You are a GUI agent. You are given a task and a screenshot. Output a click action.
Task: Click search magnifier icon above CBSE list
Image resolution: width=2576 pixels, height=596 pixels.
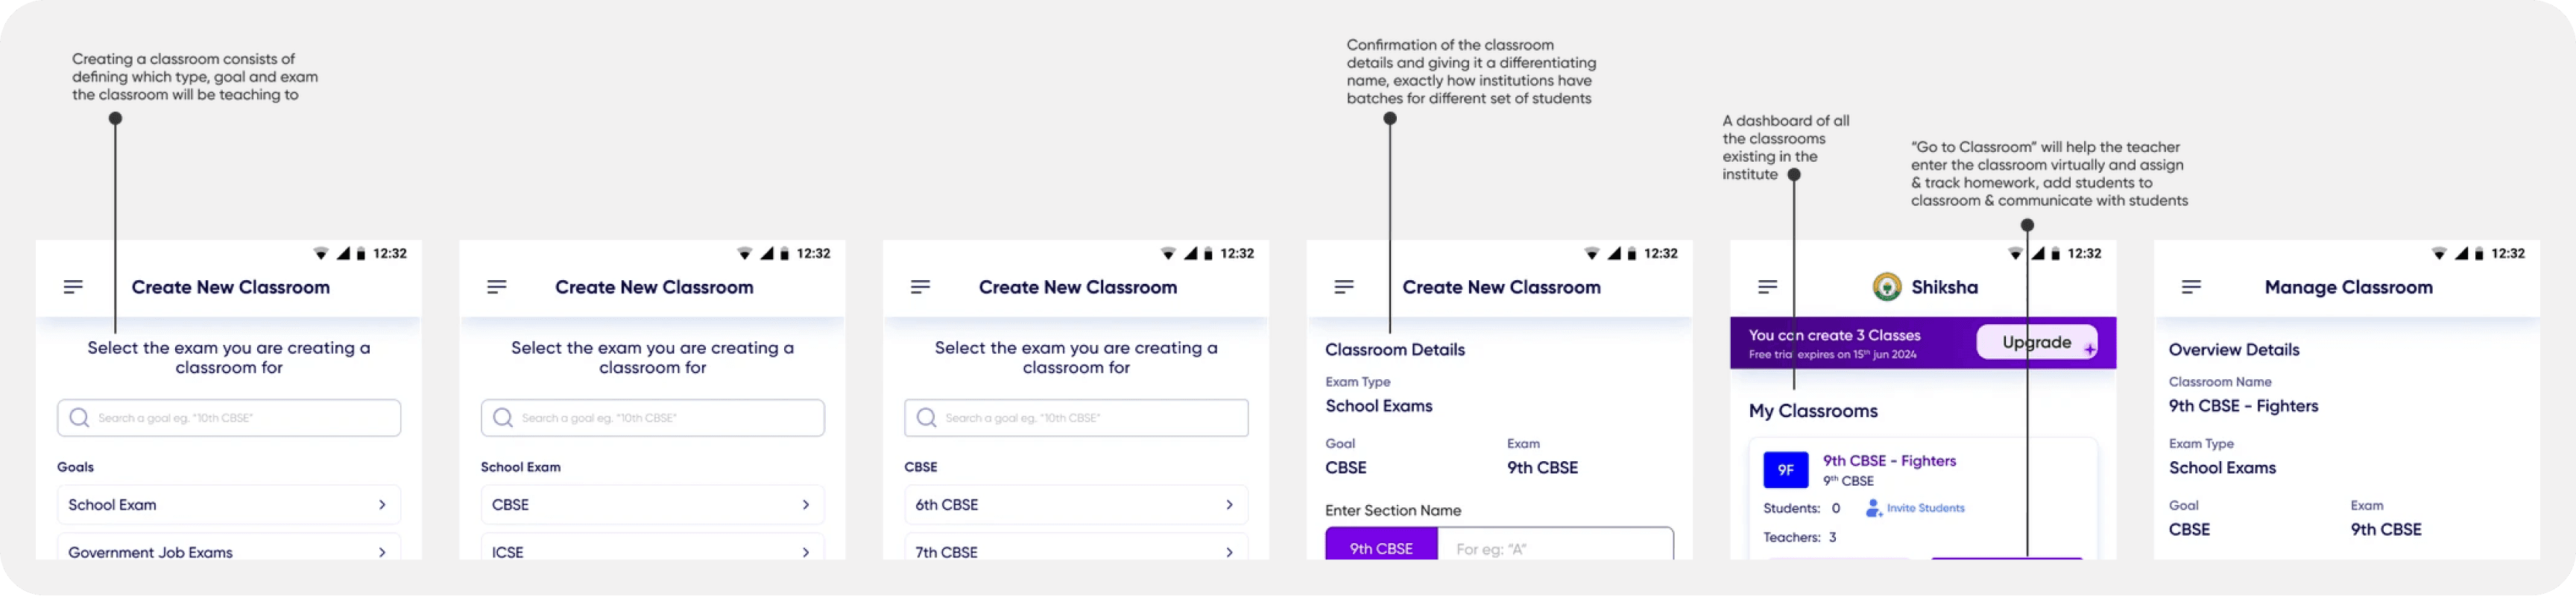pyautogui.click(x=927, y=418)
